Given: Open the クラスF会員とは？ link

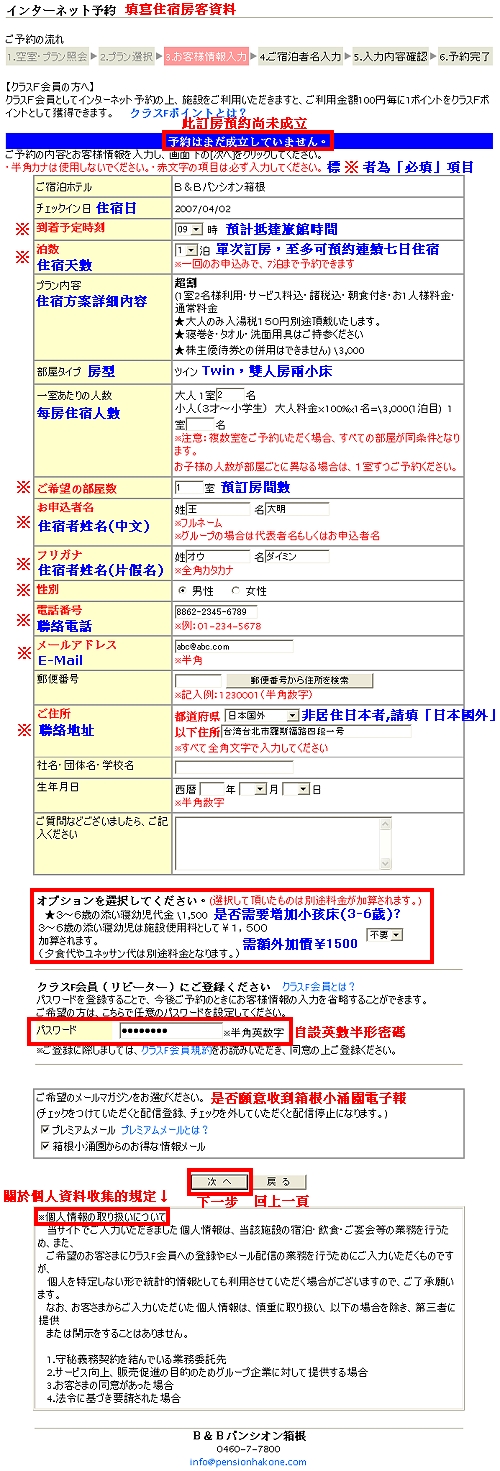Looking at the screenshot, I should pos(318,986).
